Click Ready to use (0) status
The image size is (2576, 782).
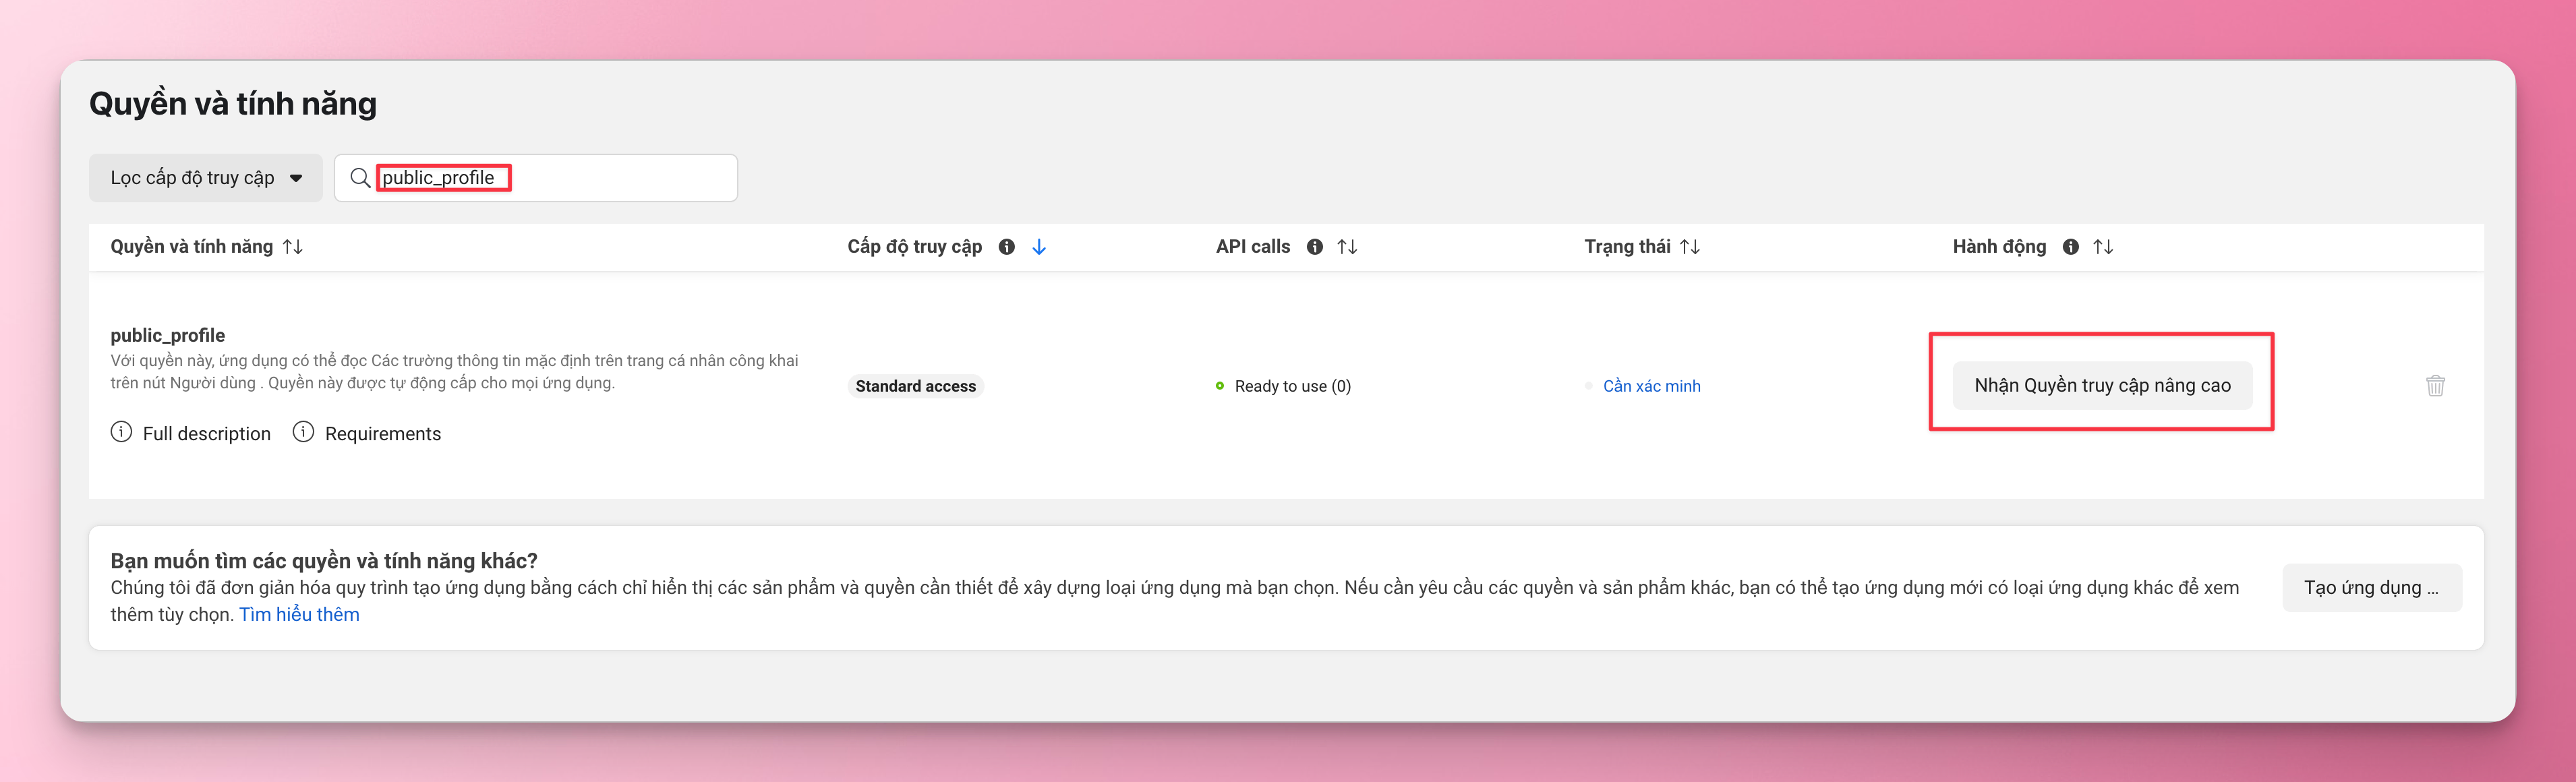1291,386
